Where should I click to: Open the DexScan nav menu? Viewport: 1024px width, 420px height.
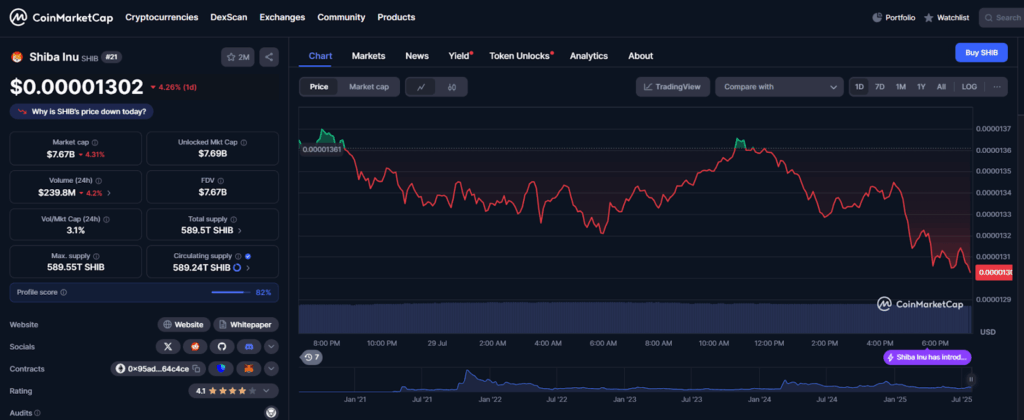click(x=229, y=18)
